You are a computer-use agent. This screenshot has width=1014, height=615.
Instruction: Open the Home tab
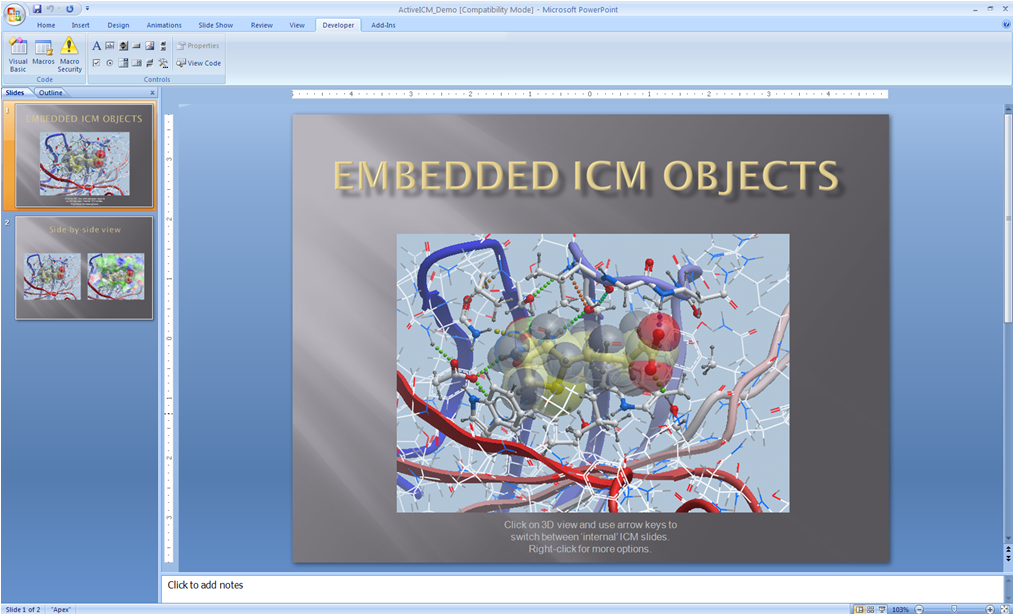pos(46,25)
